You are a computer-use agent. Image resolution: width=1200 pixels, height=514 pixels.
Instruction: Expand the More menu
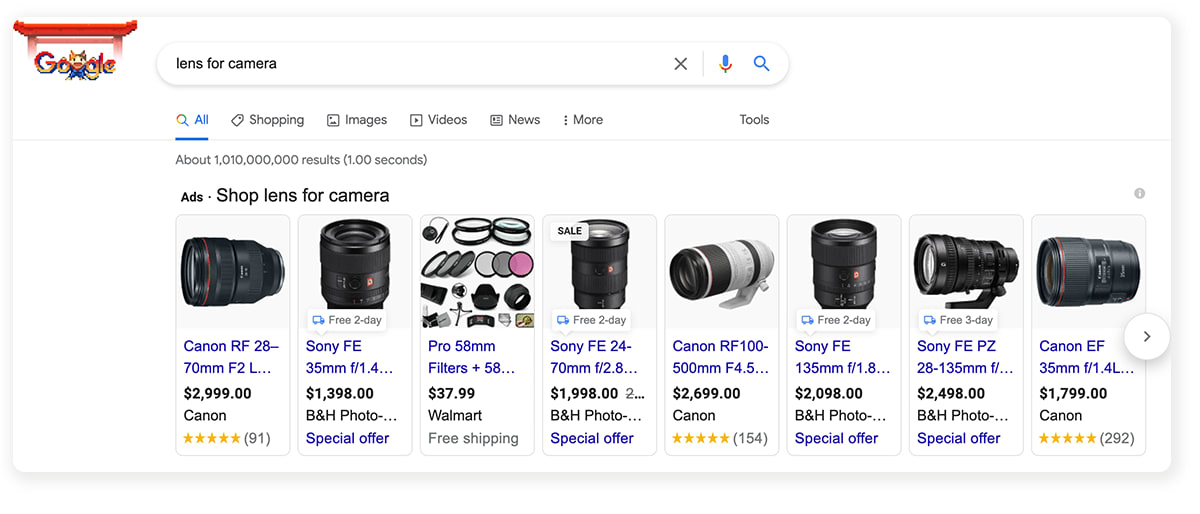[x=583, y=120]
